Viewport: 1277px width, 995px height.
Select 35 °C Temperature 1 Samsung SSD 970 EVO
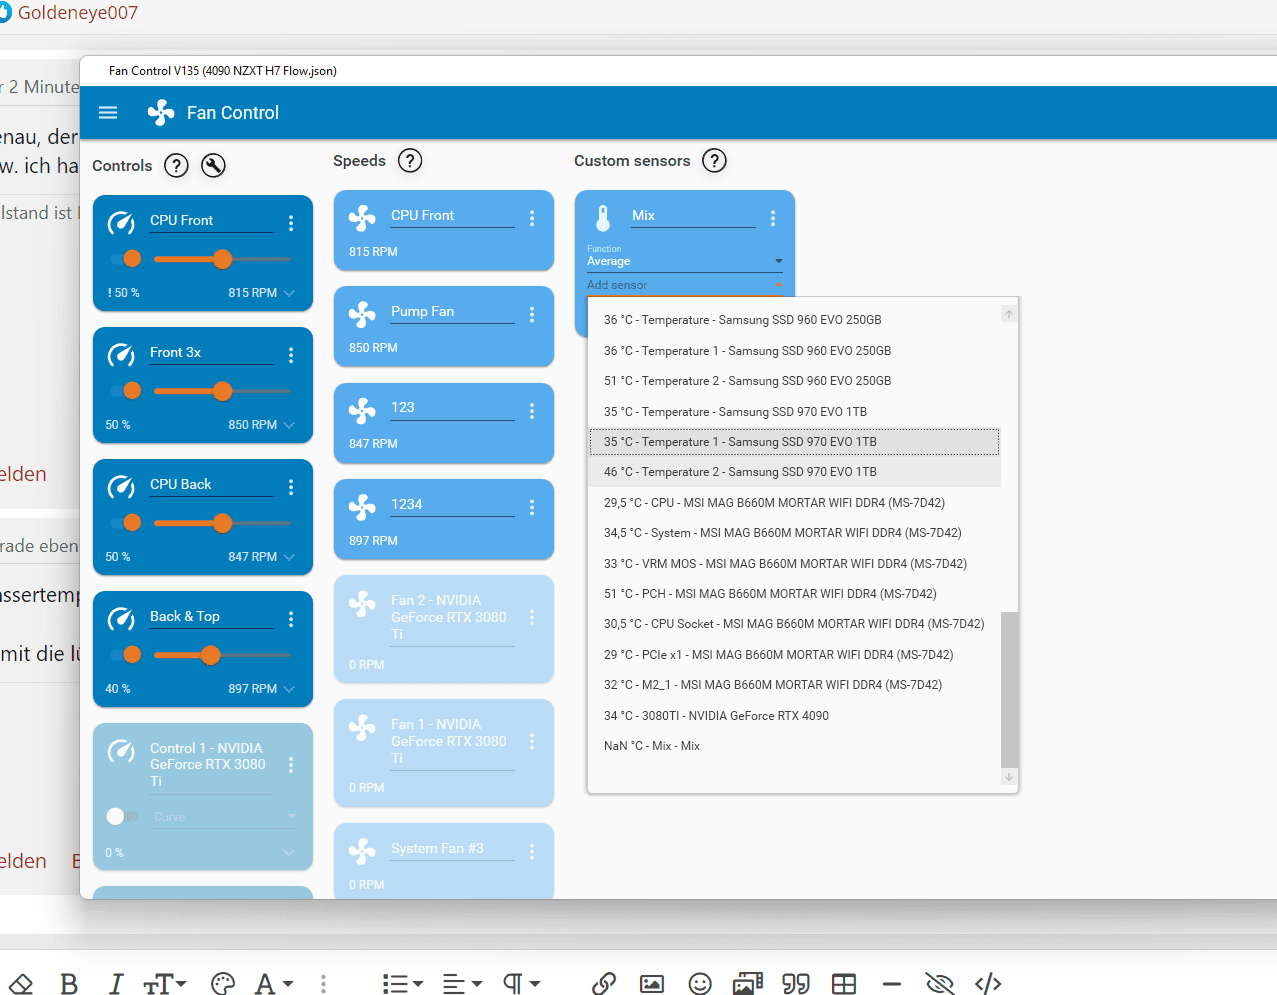tap(794, 442)
